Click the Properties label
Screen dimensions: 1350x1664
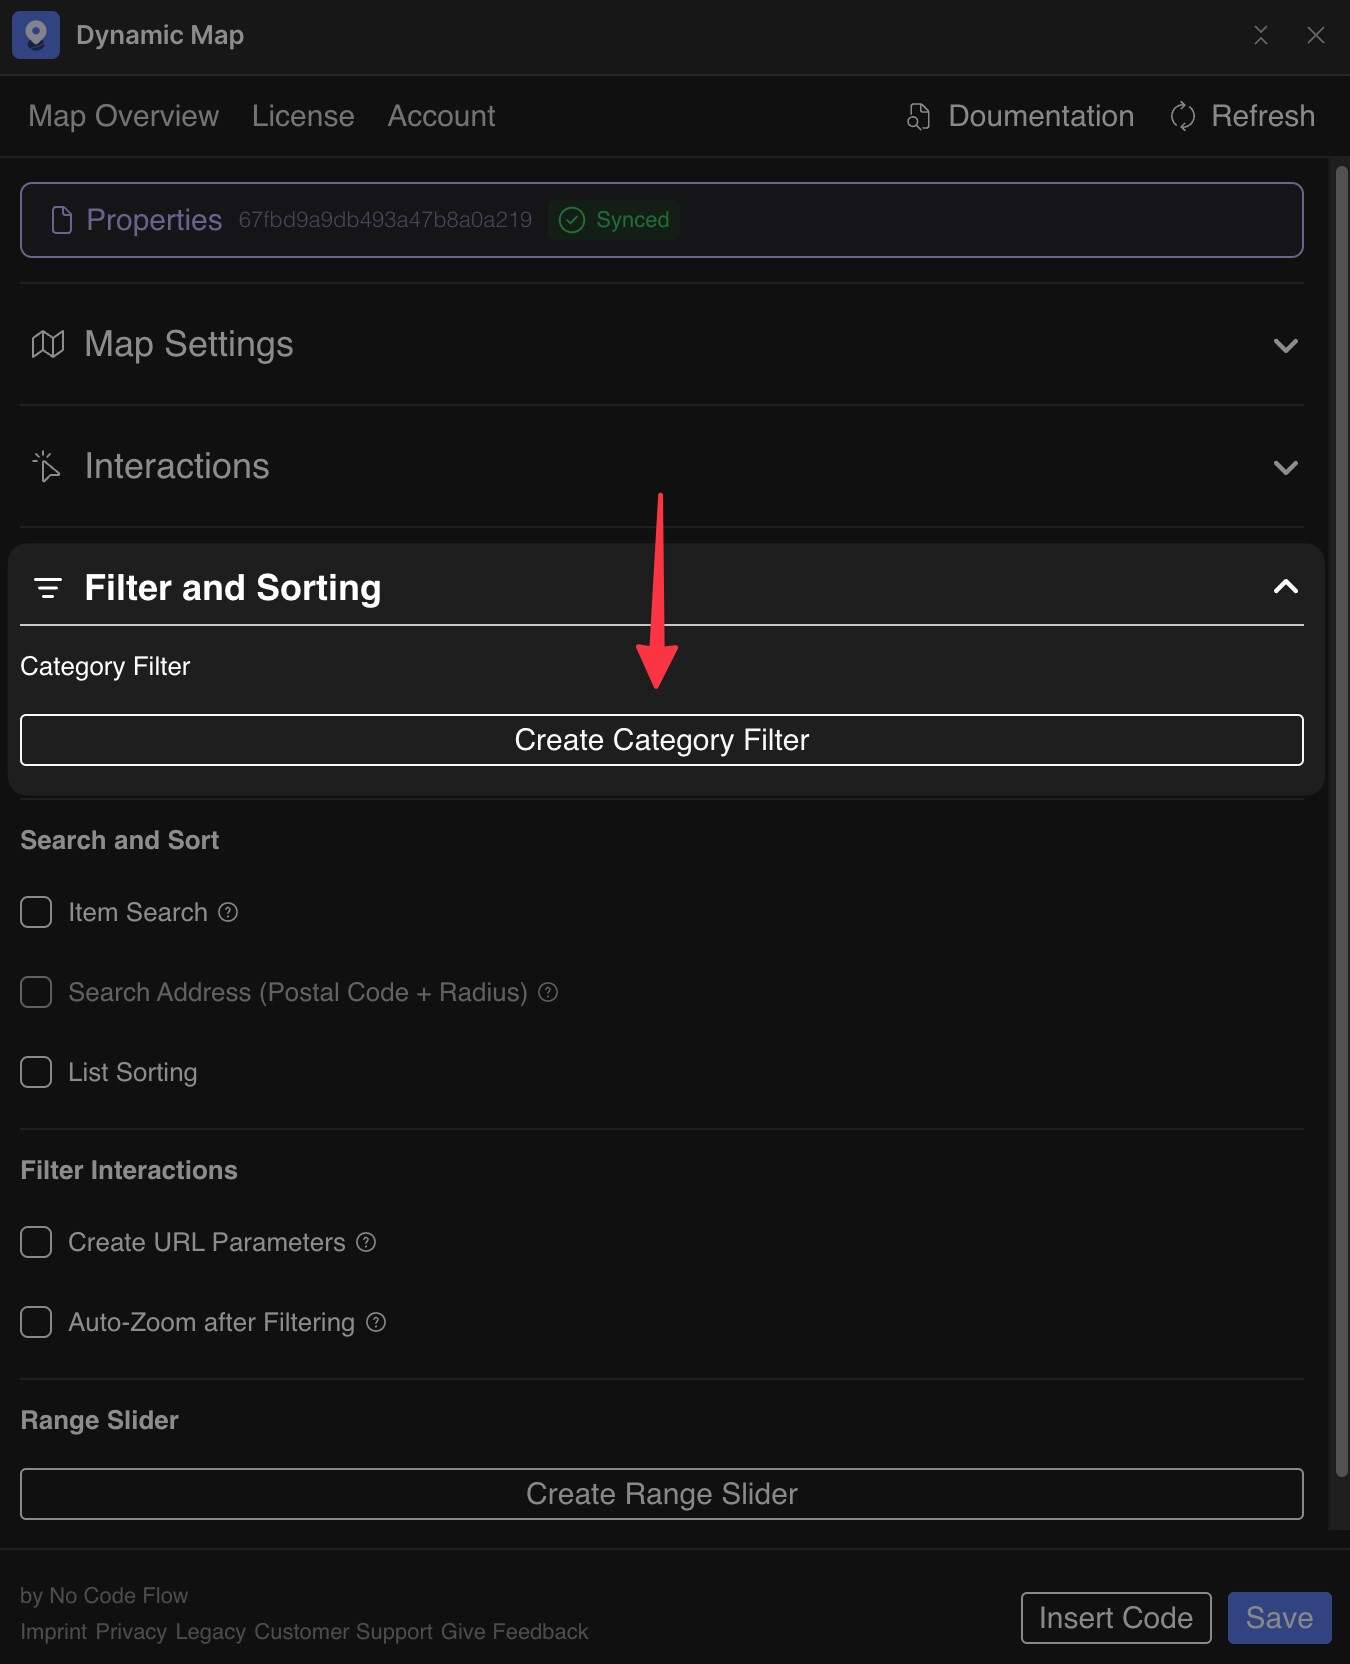click(154, 220)
